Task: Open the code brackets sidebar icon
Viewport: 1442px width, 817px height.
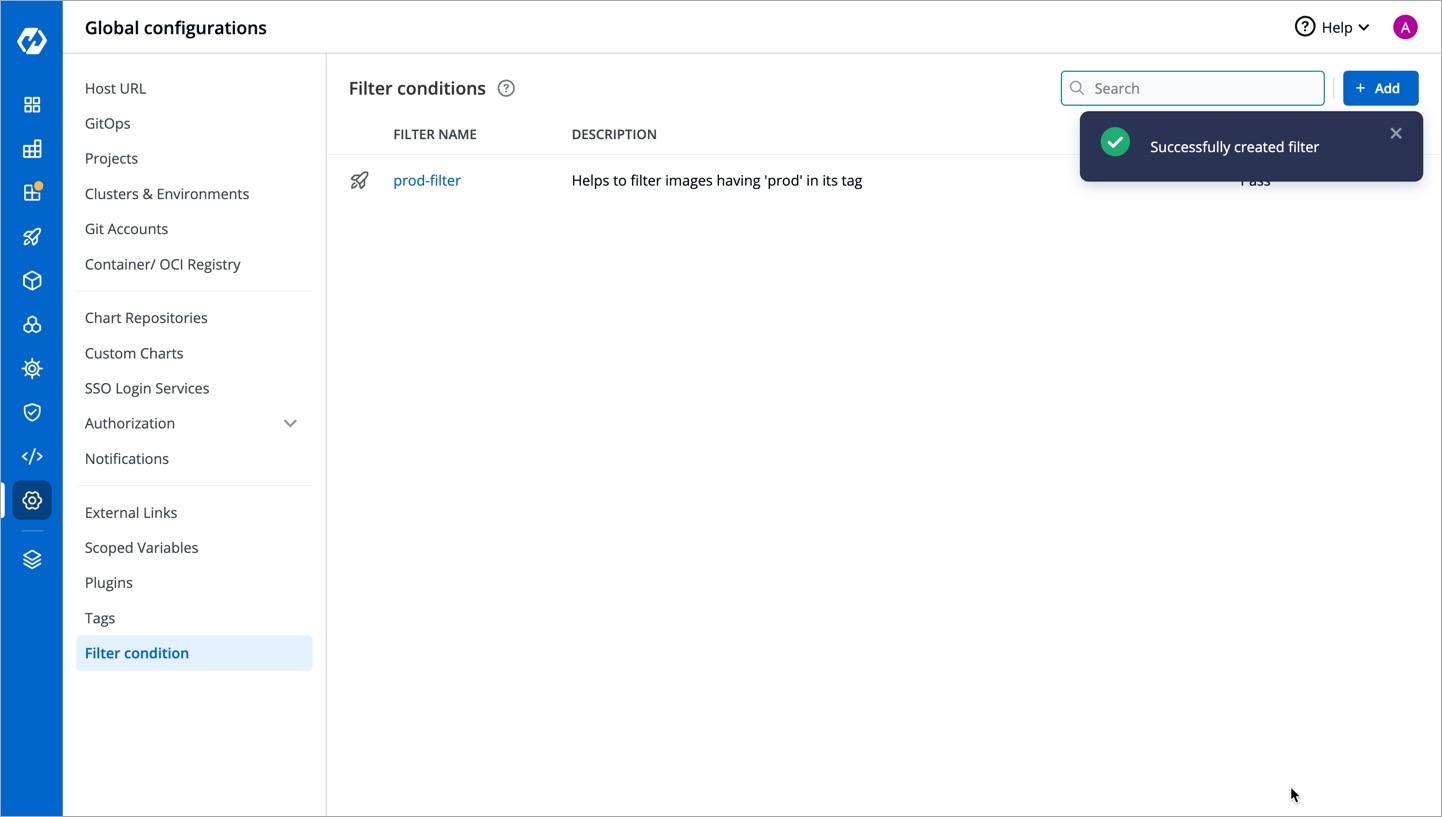Action: [x=32, y=456]
